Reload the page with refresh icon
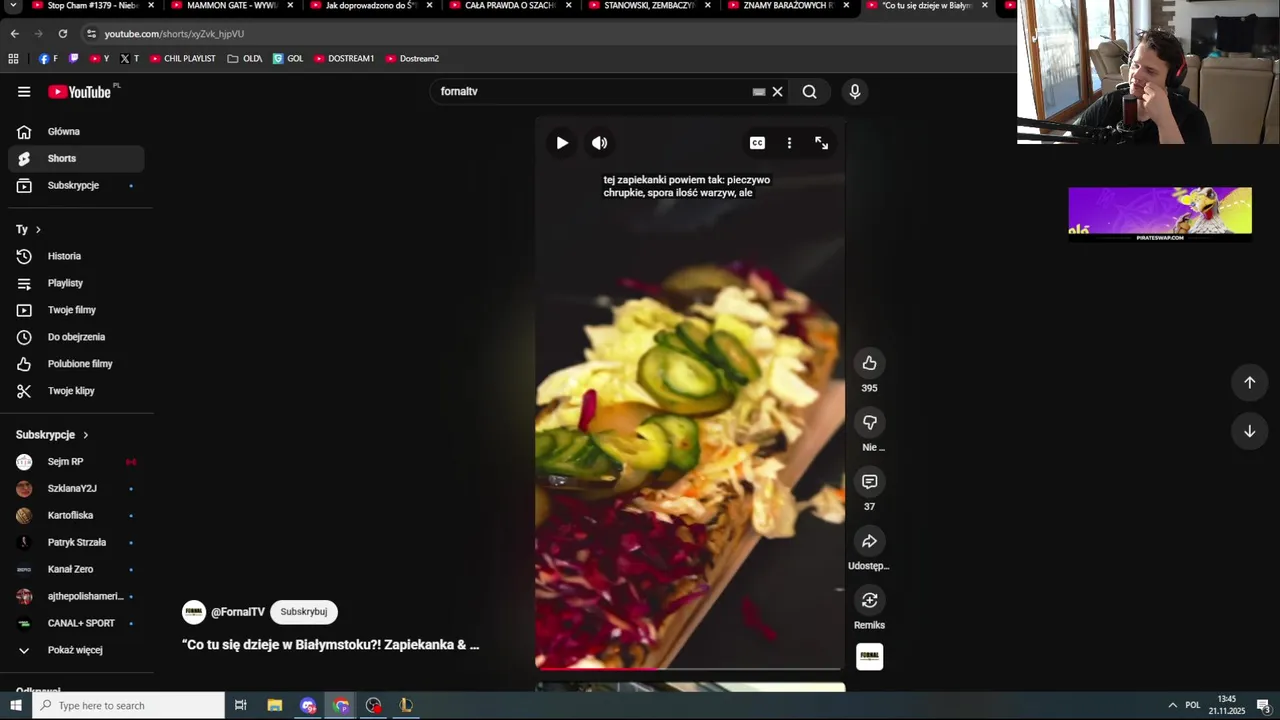Screen dimensions: 1280x720 tap(62, 33)
